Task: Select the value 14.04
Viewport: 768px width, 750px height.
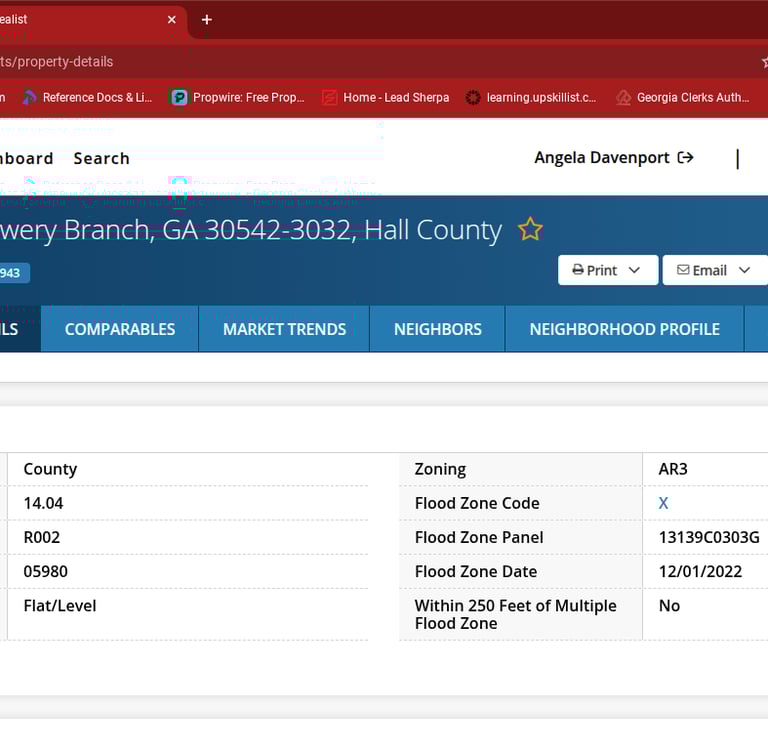Action: pos(43,503)
